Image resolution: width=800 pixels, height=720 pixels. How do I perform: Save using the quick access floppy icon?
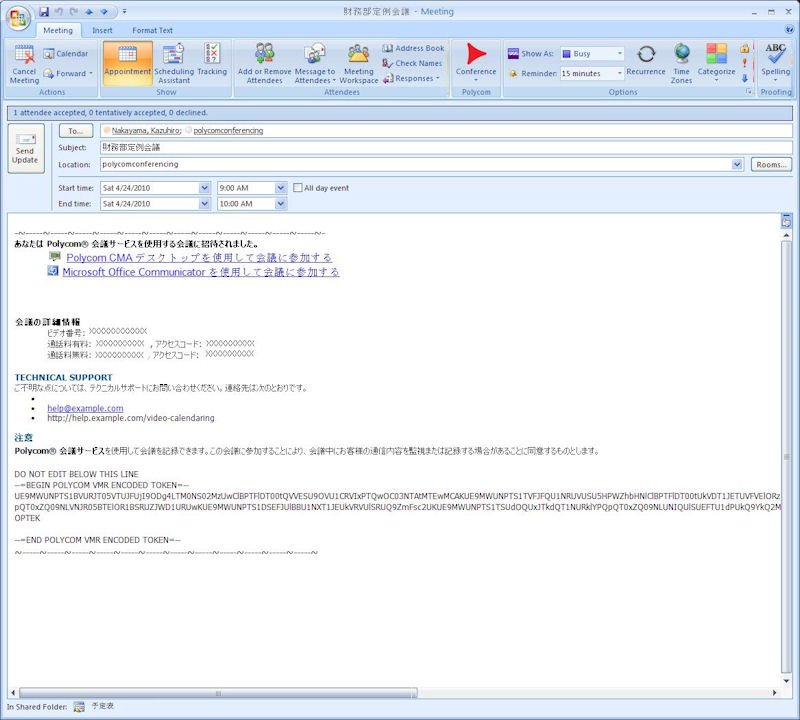click(x=44, y=11)
